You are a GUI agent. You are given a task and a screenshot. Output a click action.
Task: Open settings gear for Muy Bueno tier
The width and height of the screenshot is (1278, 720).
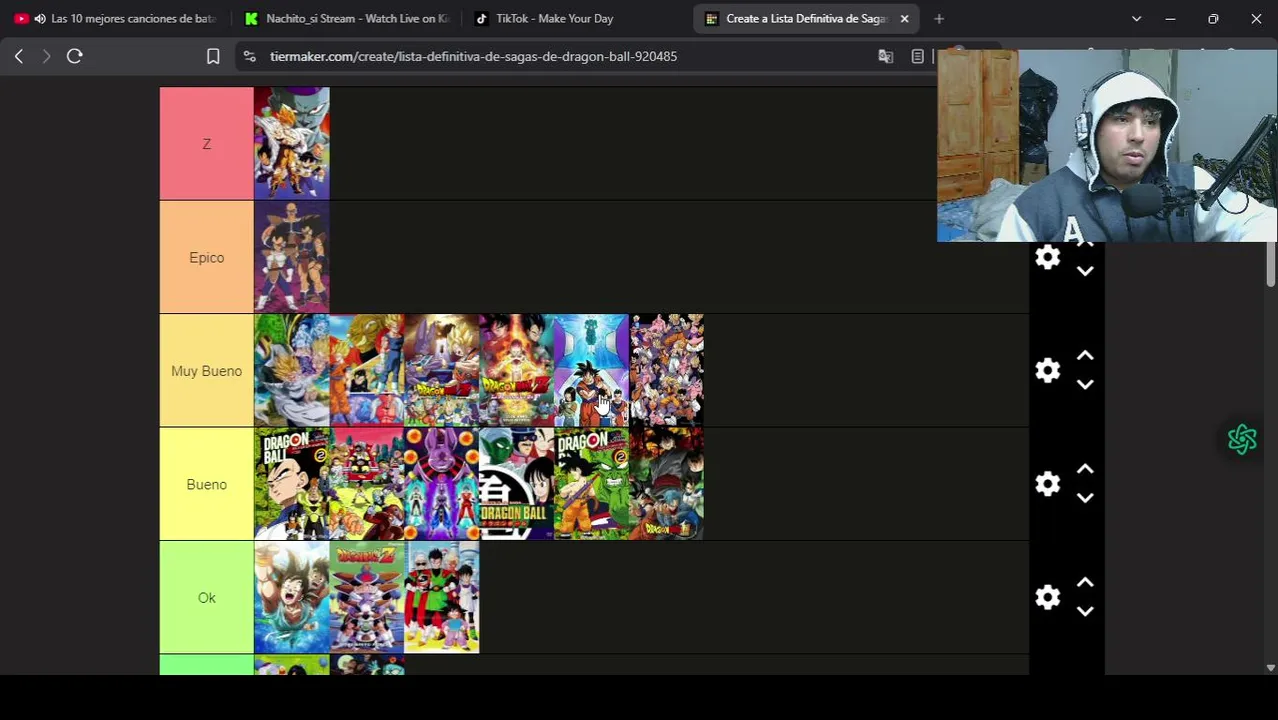click(1047, 371)
